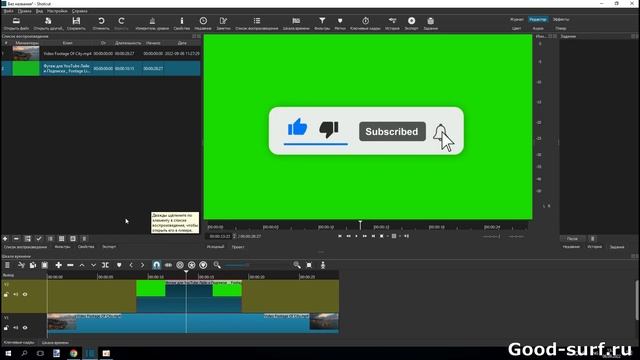Open the playlist hamburger menu
This screenshot has height=360, width=640.
(84, 239)
